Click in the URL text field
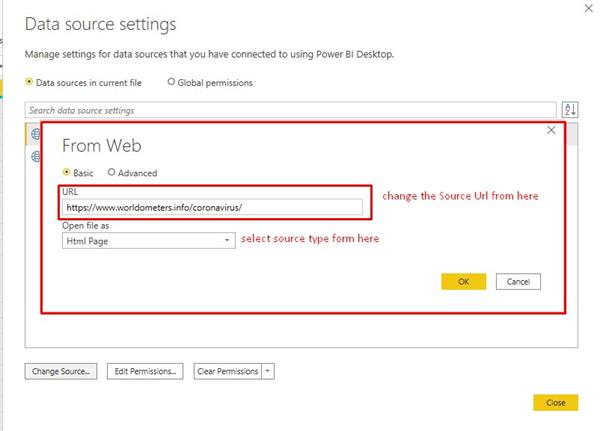Viewport: 600px width, 431px height. pyautogui.click(x=212, y=207)
